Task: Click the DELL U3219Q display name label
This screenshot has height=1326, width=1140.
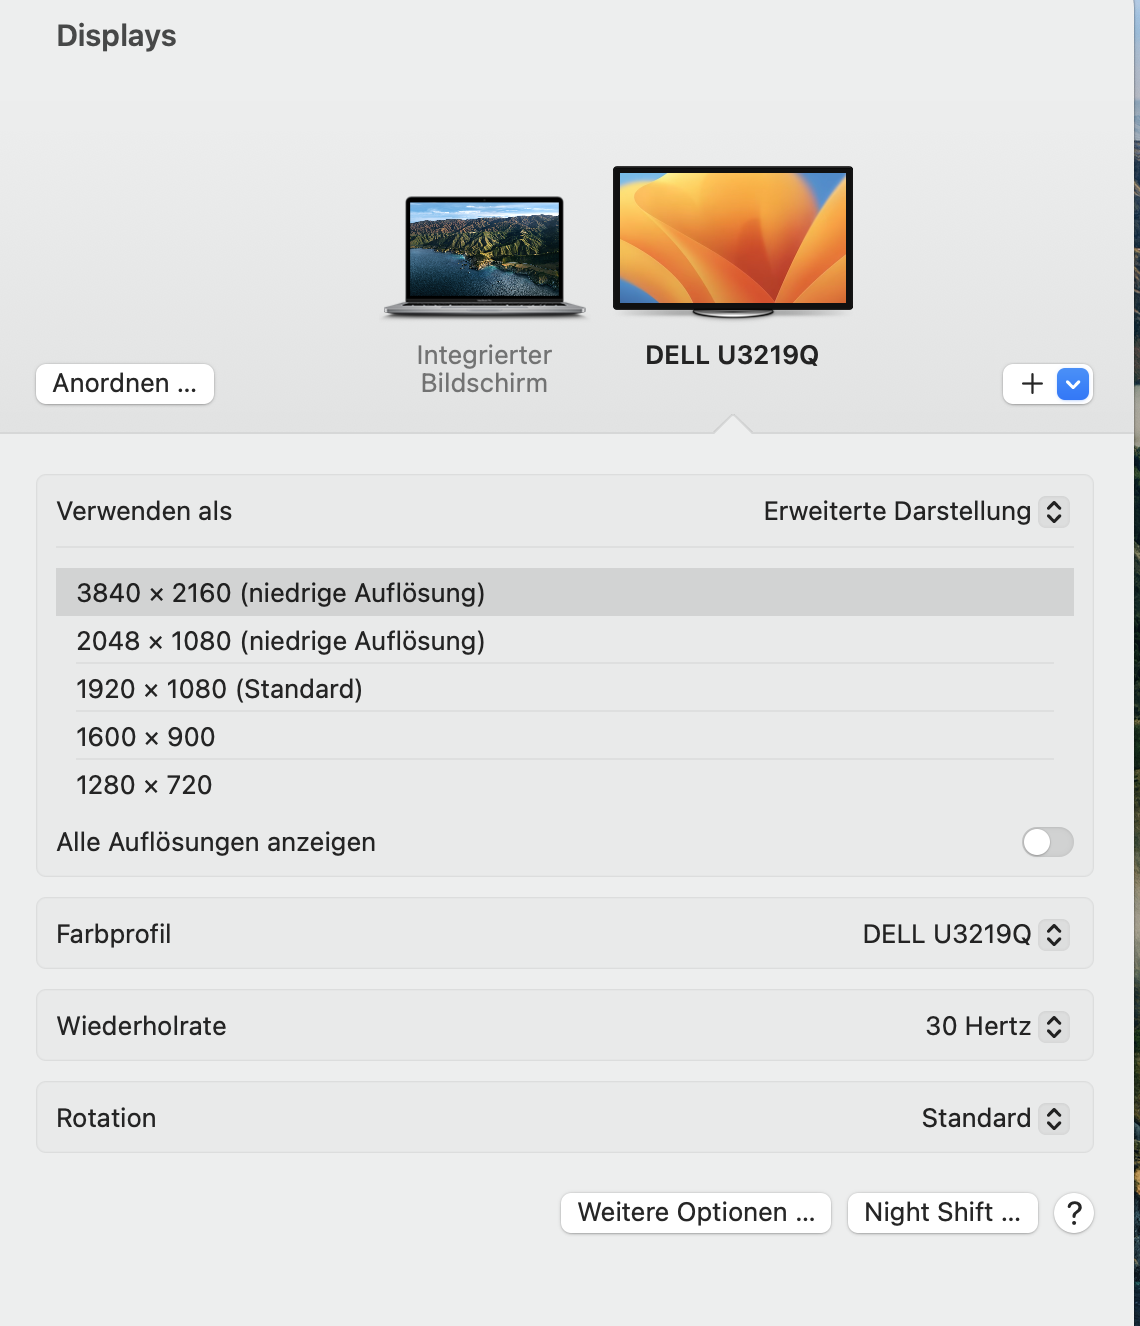Action: pyautogui.click(x=732, y=355)
